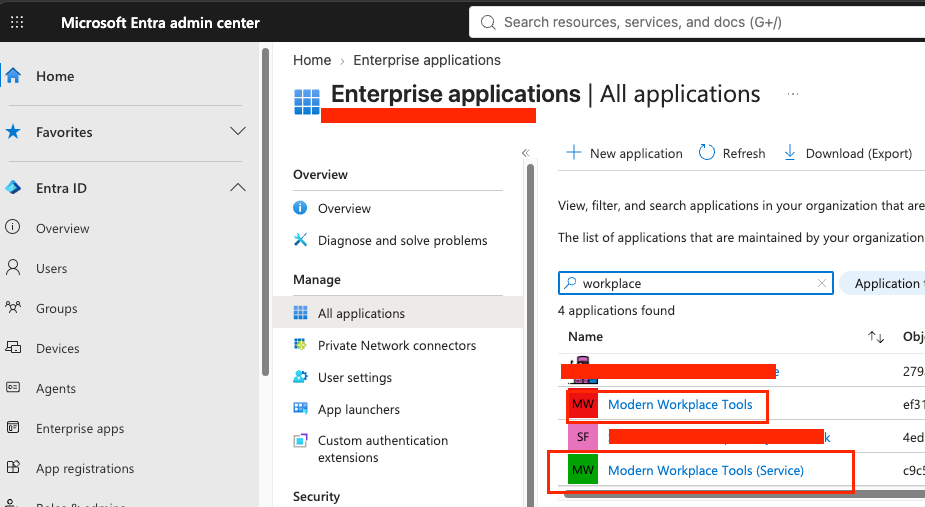Click the Download (Export) arrow icon
This screenshot has height=507, width=925.
click(x=789, y=153)
